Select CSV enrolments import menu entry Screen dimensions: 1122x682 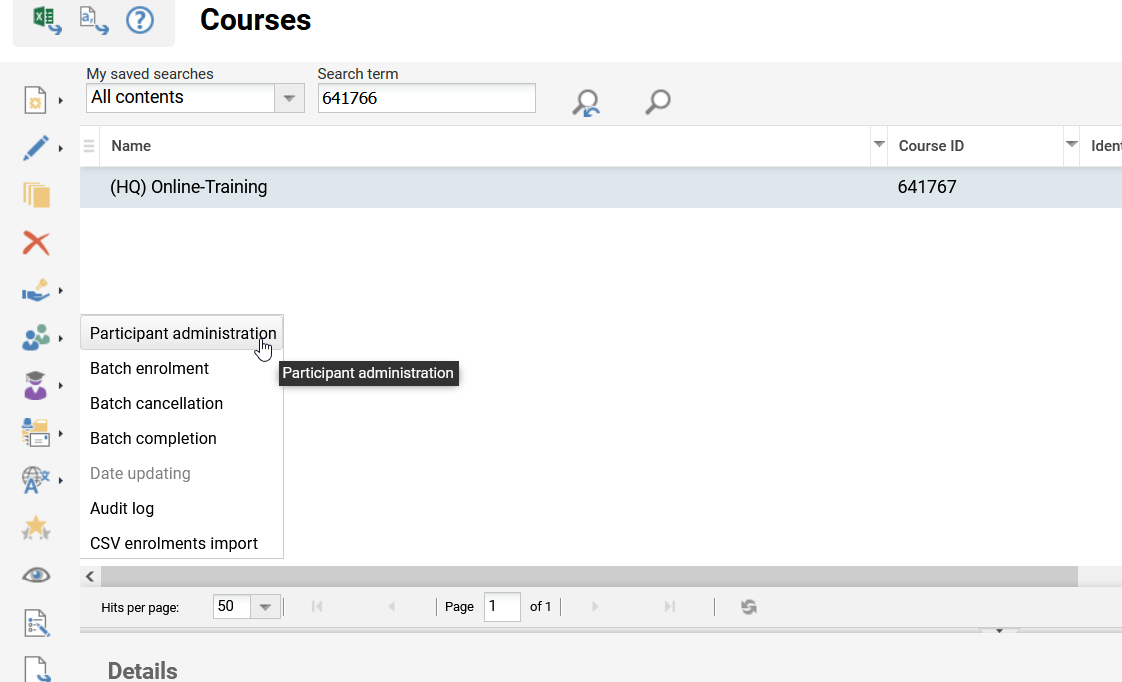(x=174, y=544)
